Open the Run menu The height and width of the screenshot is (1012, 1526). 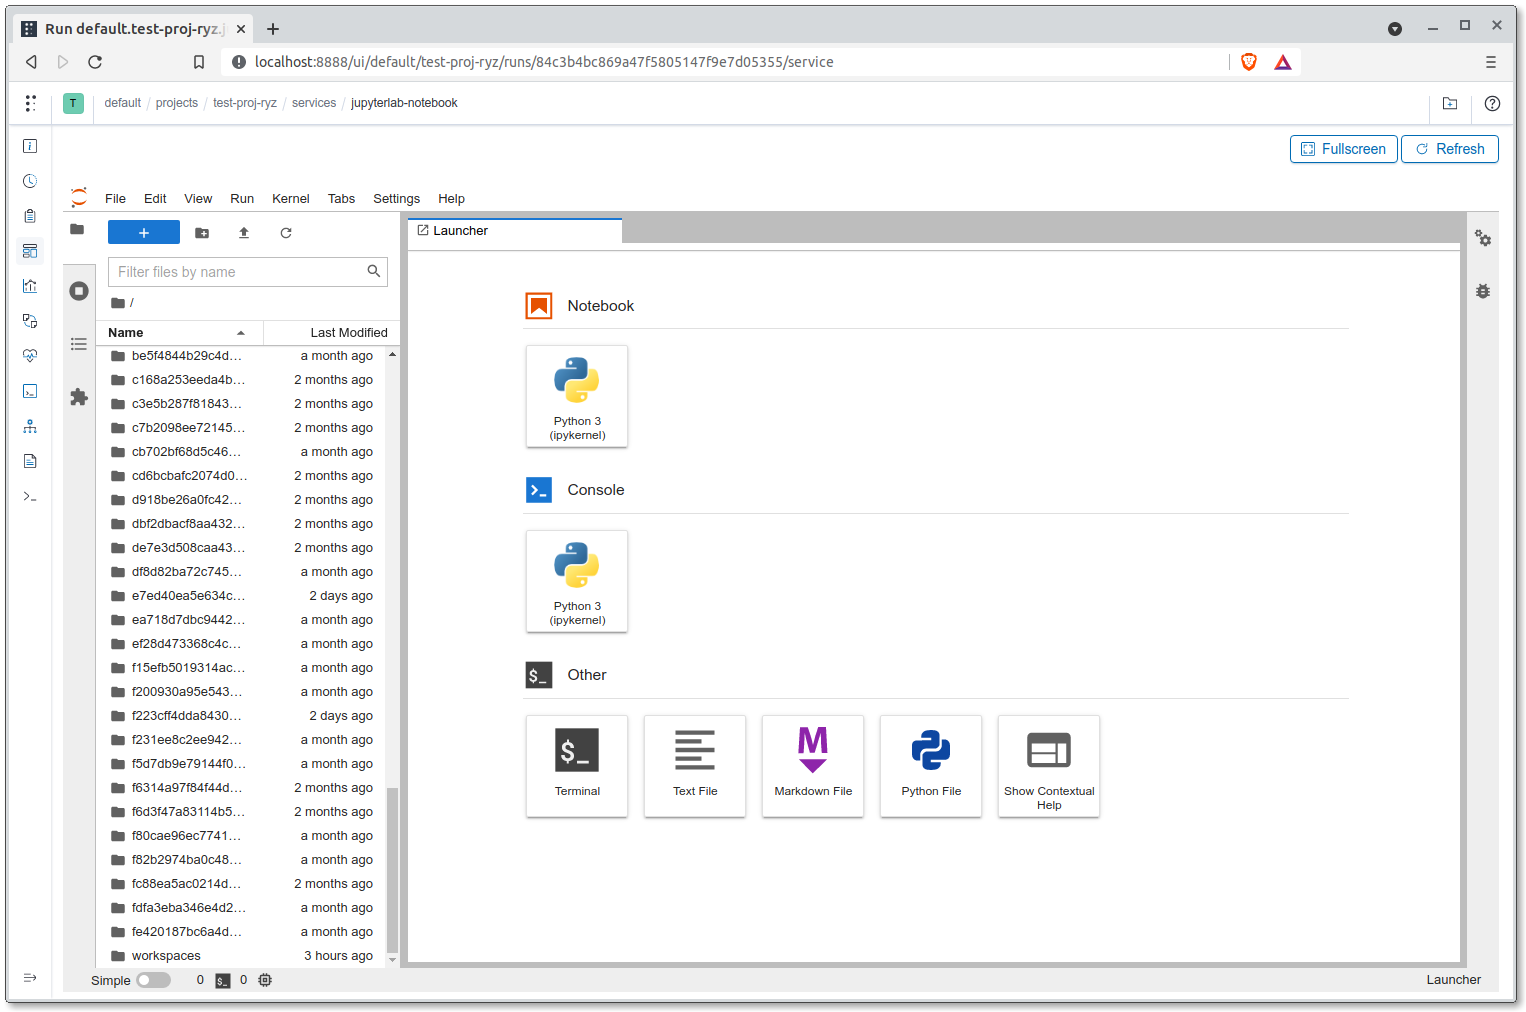242,198
